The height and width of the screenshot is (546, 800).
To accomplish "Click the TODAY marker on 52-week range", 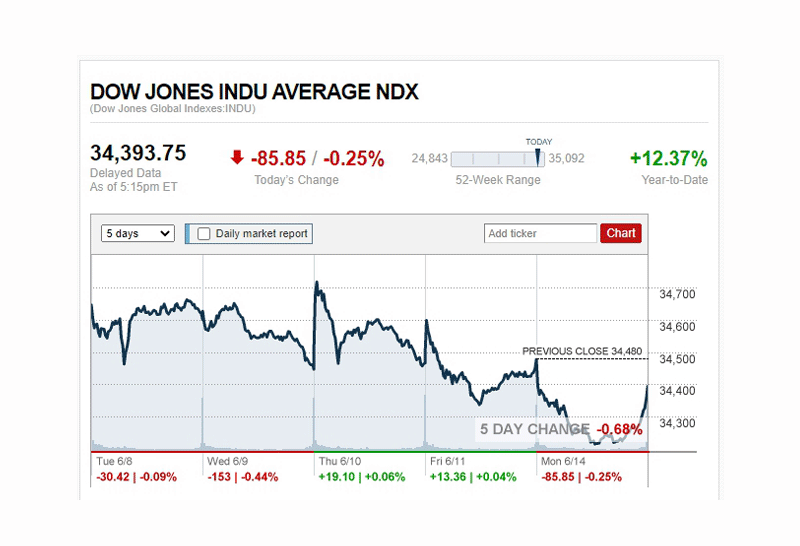I will (538, 157).
